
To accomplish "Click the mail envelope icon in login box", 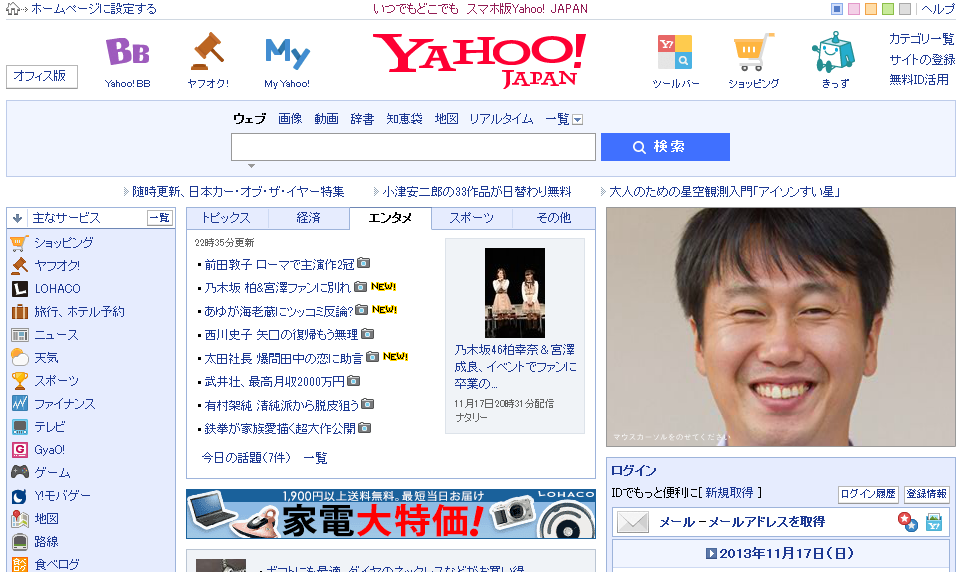I will (x=633, y=522).
